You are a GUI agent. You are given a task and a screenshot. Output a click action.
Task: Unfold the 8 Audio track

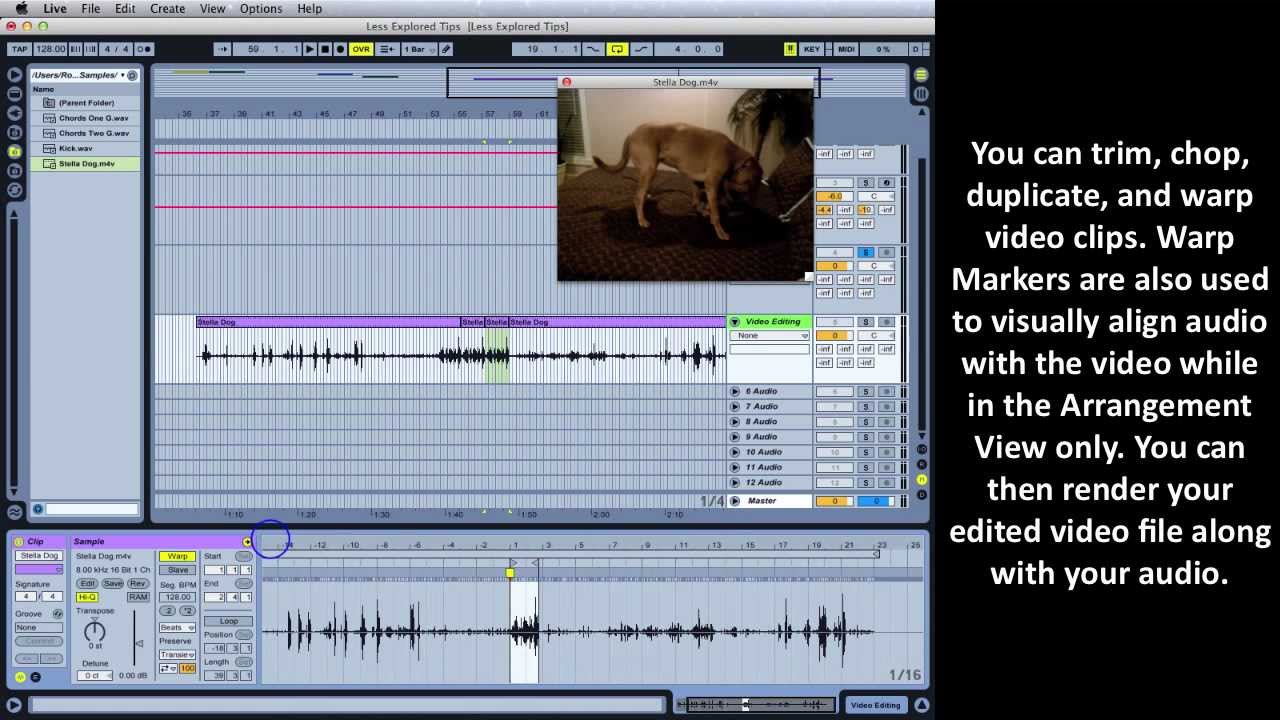coord(735,422)
